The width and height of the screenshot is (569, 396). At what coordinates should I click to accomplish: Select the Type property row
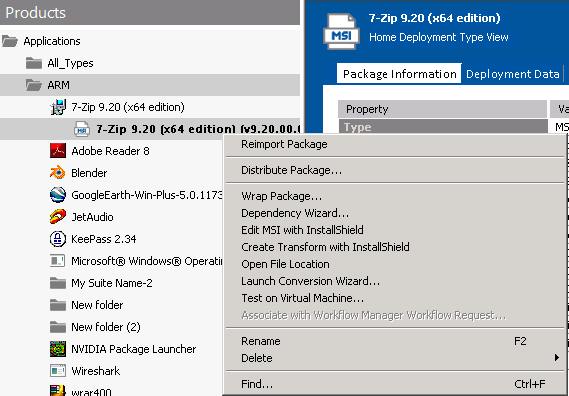[x=442, y=127]
